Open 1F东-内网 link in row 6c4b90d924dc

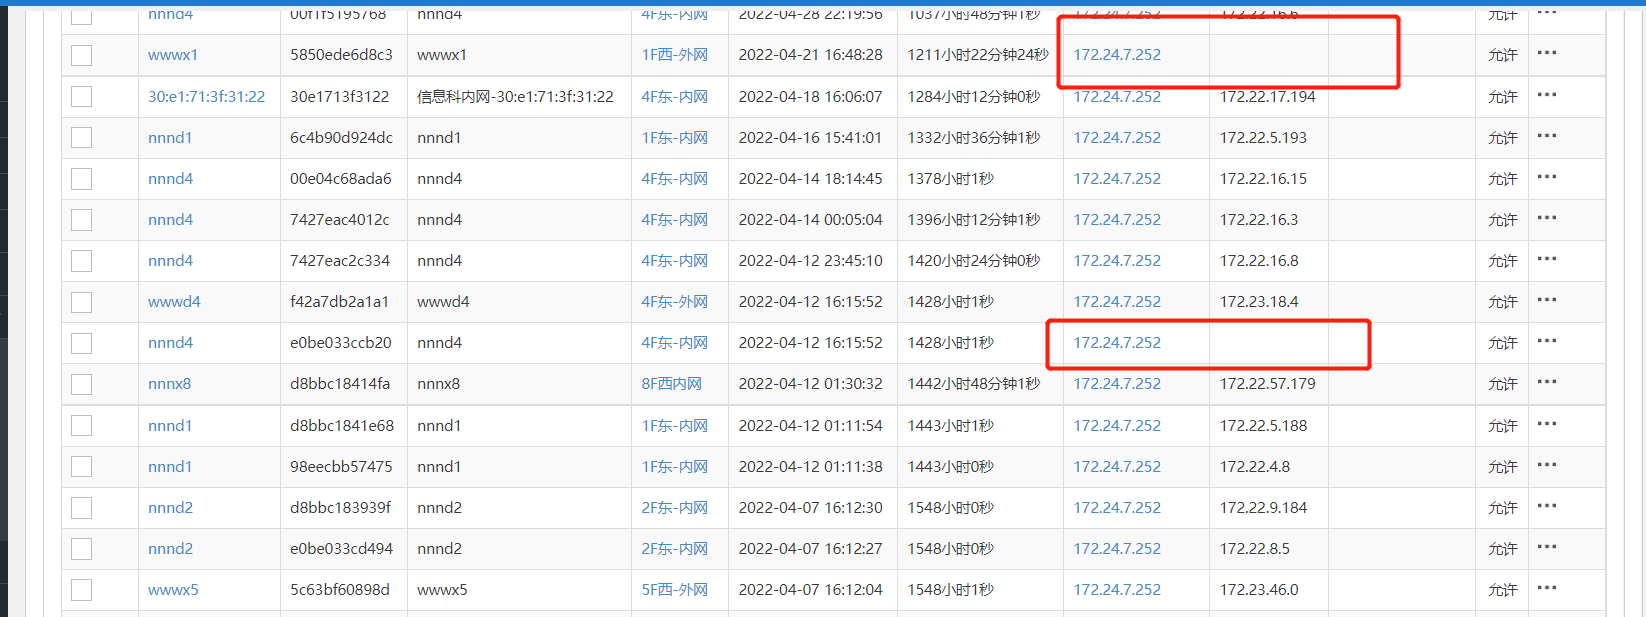point(675,138)
